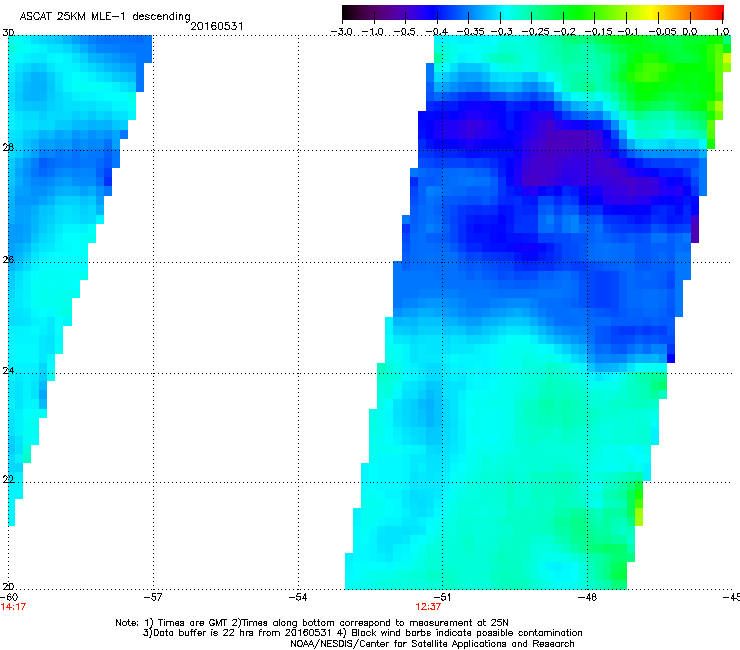Image resolution: width=740 pixels, height=650 pixels.
Task: Click the red end of the color bar
Action: (717, 13)
